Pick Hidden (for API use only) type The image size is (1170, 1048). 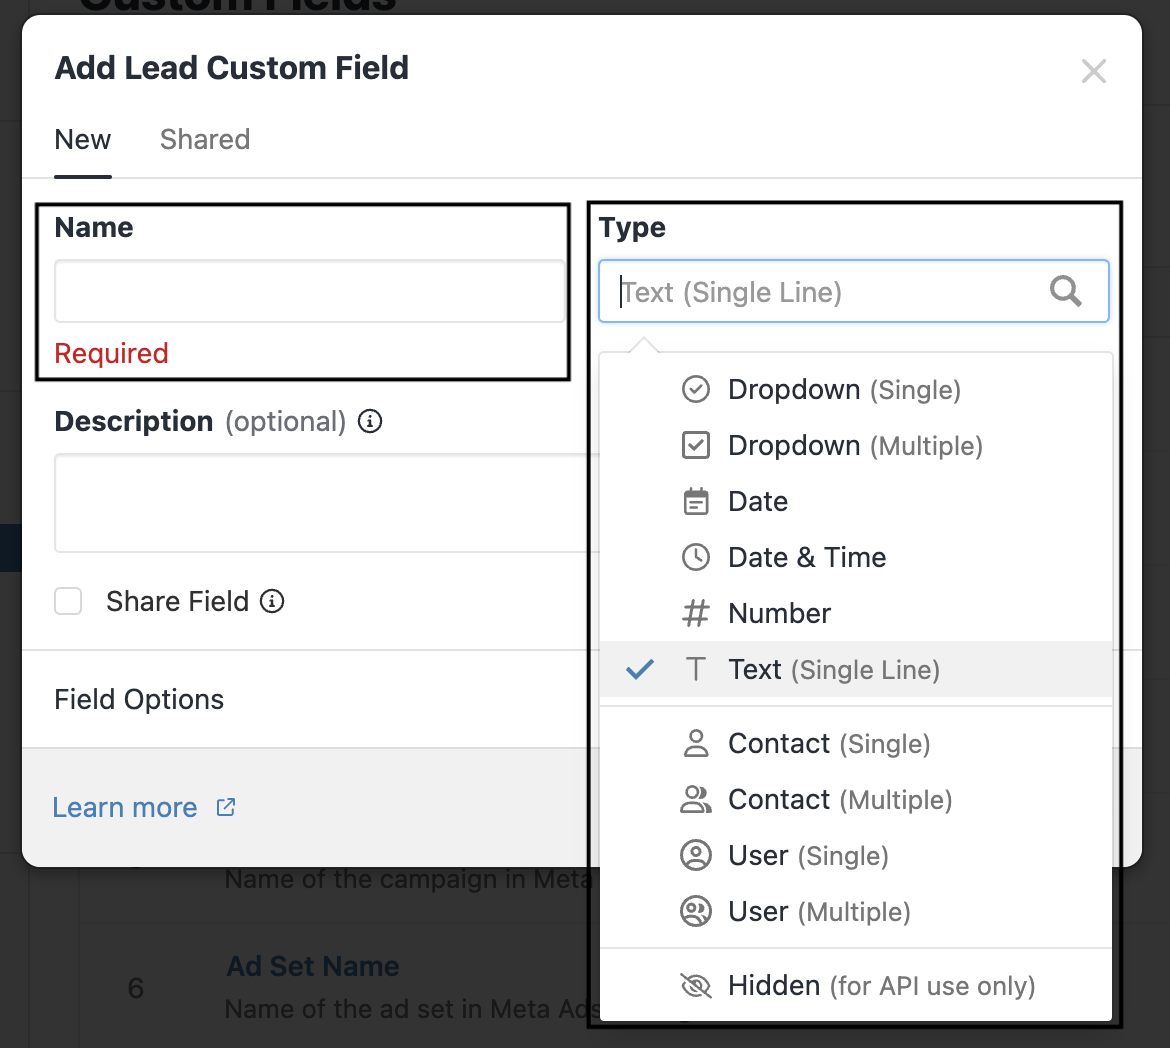click(880, 985)
